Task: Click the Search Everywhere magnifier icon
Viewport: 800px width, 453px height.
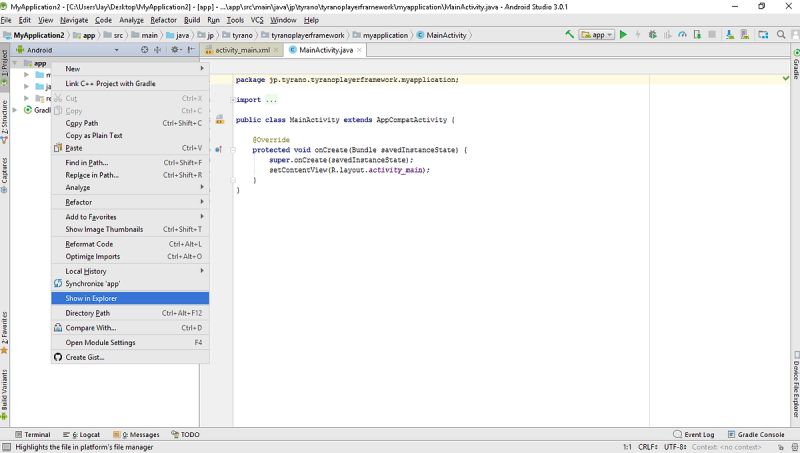Action: [x=781, y=35]
